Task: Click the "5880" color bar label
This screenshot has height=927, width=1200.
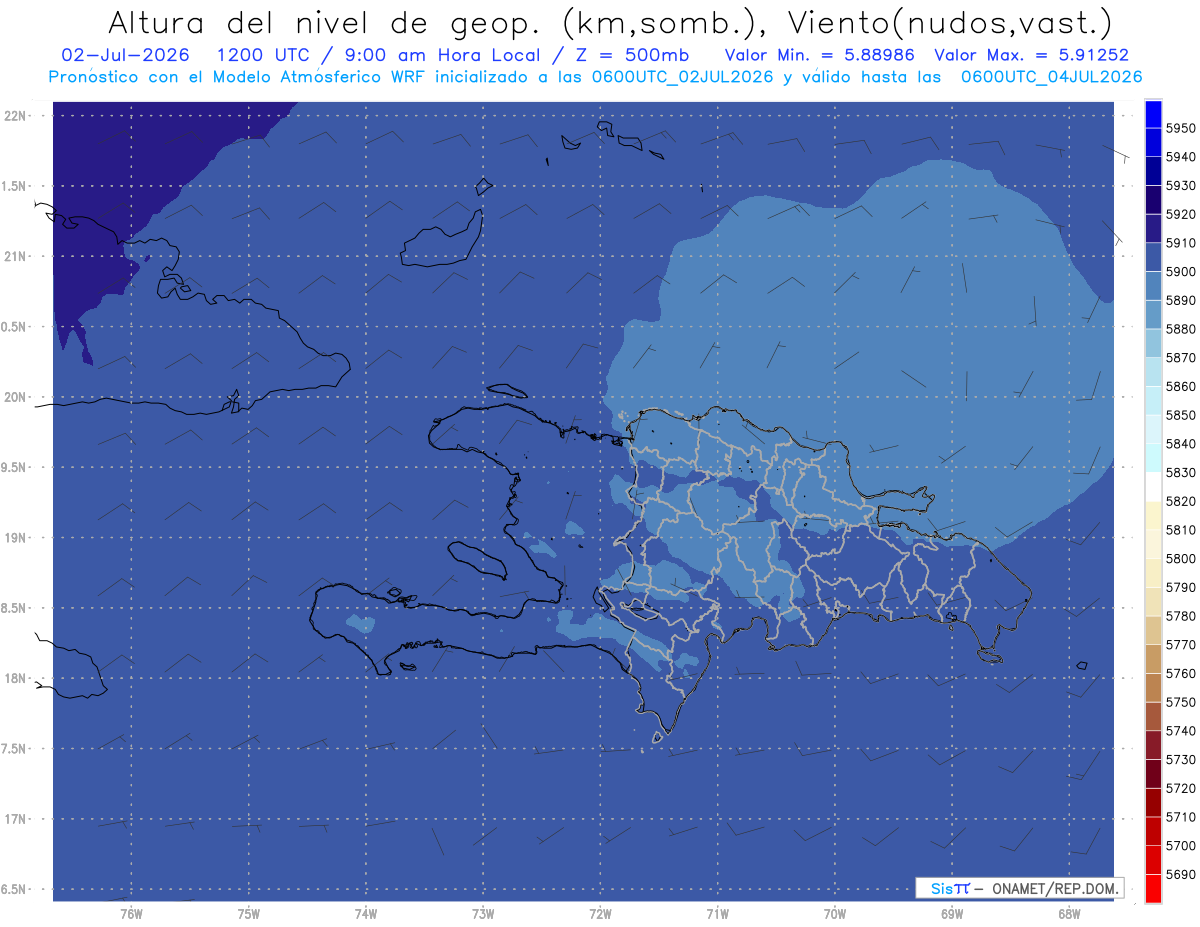Action: tap(1181, 328)
